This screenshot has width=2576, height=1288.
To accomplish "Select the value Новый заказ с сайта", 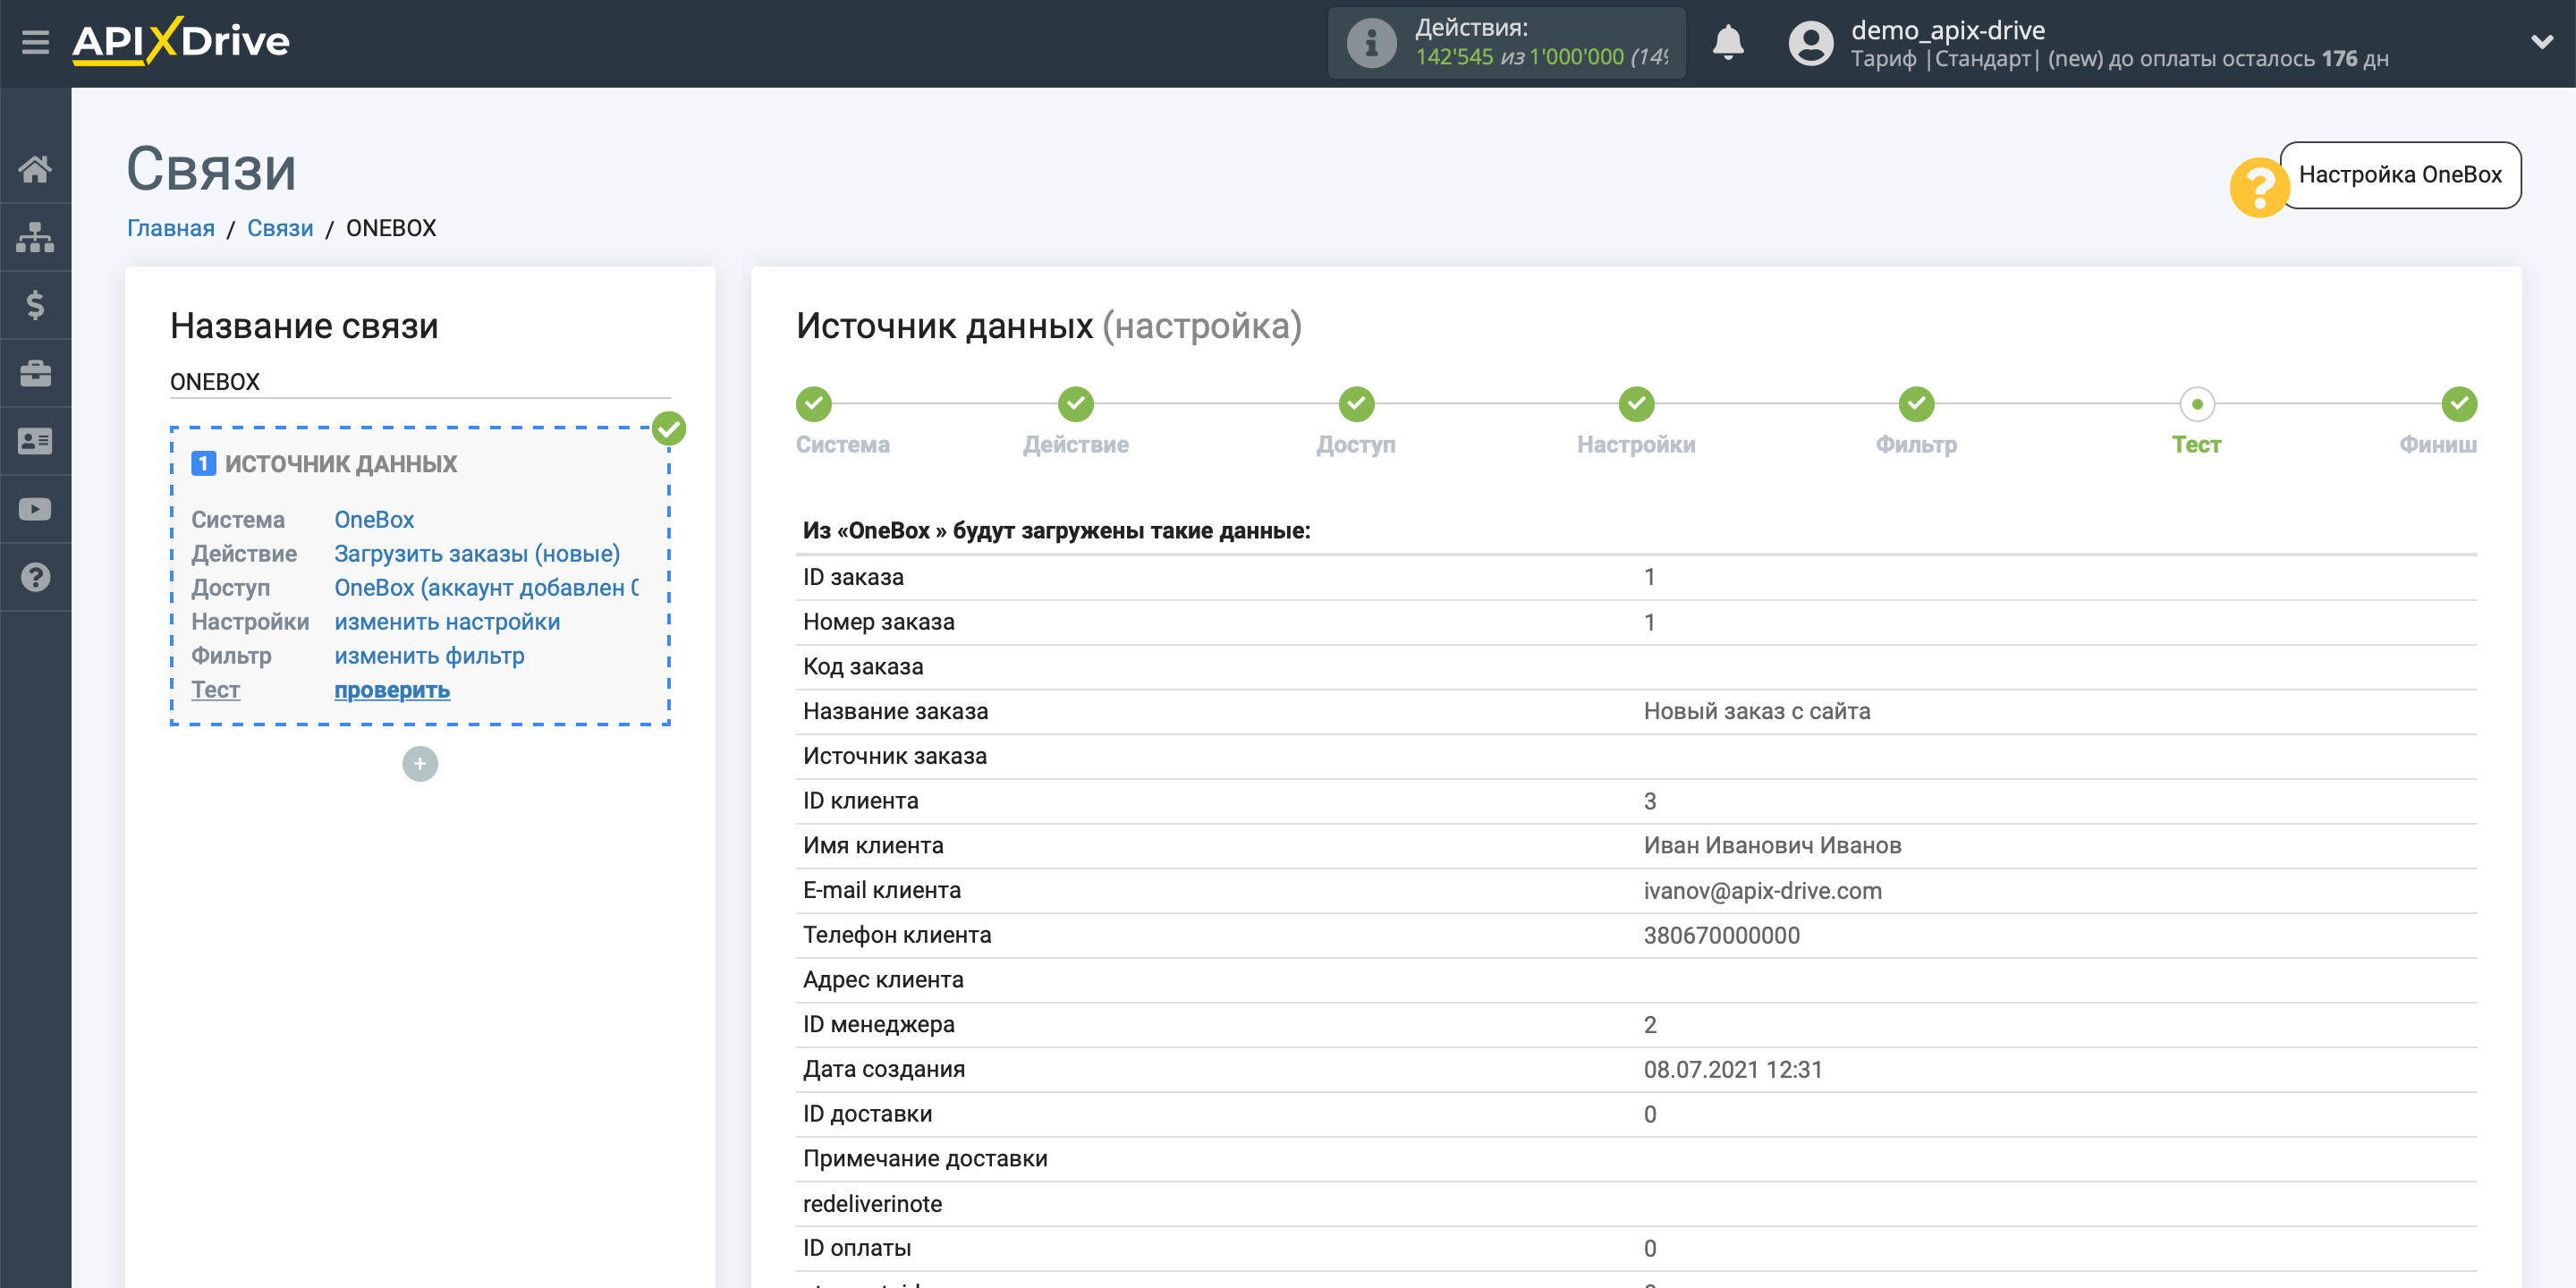I will pos(1757,711).
